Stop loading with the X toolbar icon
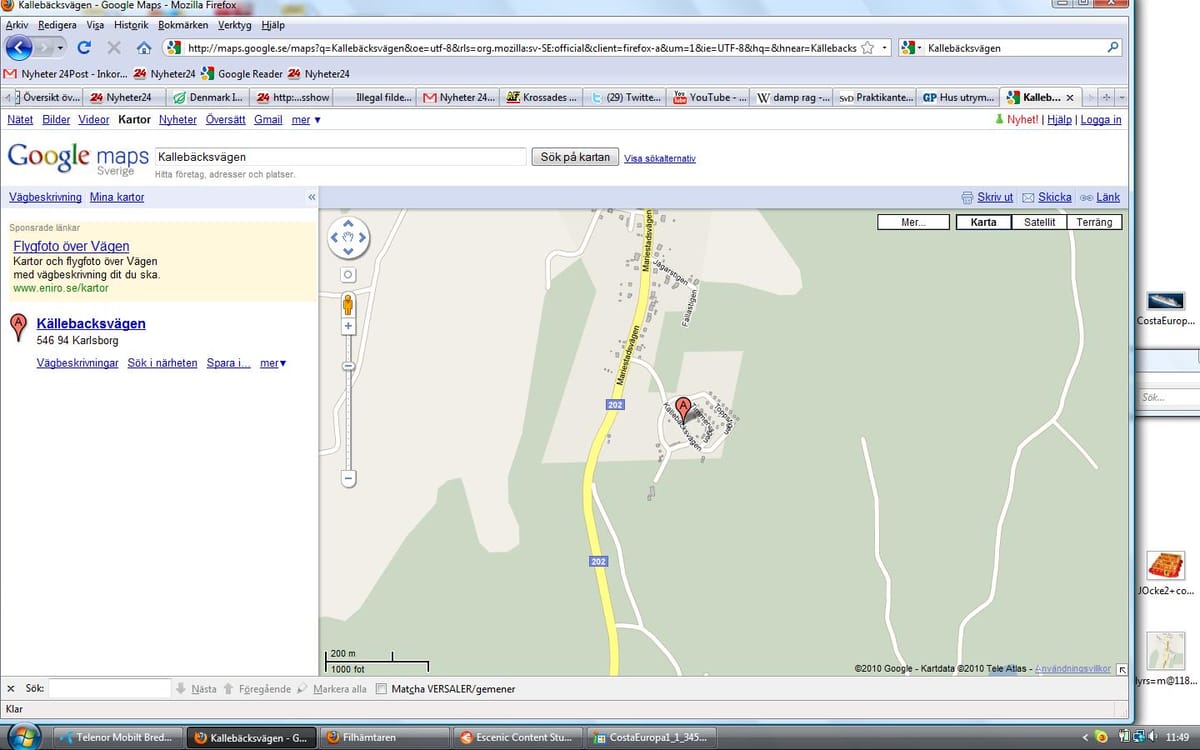Viewport: 1200px width, 750px height. (113, 47)
